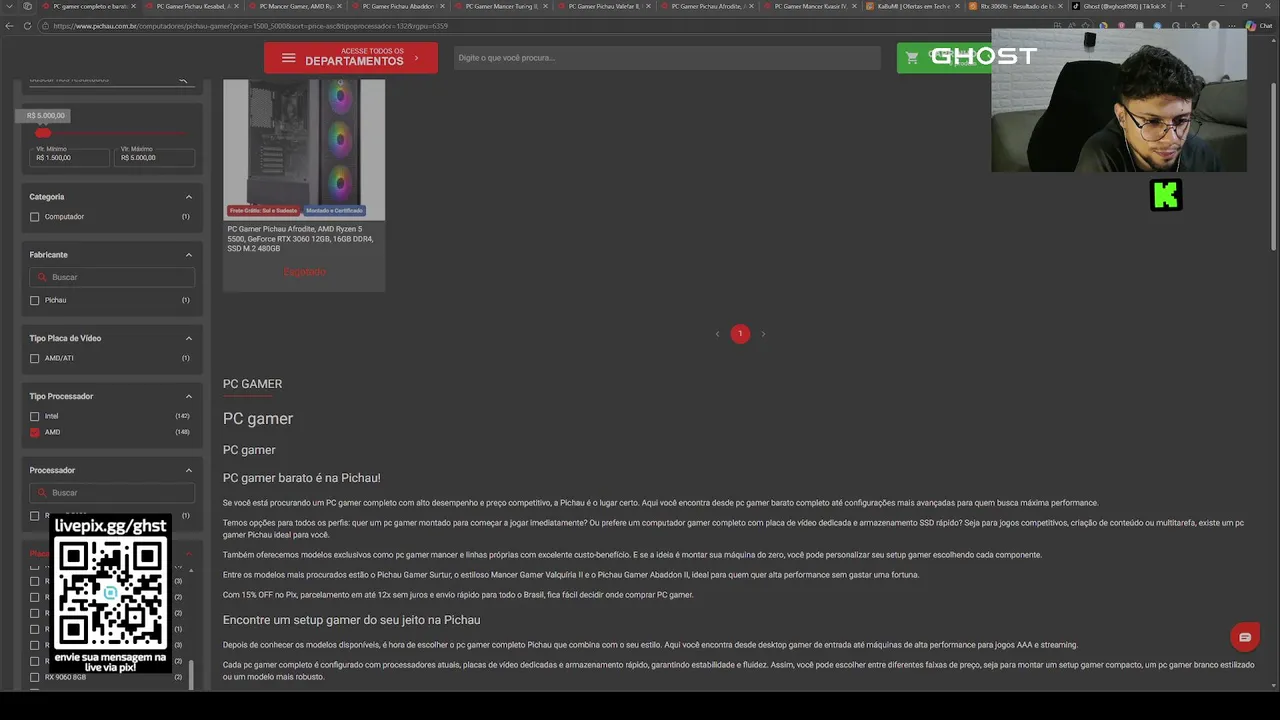
Task: Click the green Kick logo overlay
Action: click(x=1166, y=195)
